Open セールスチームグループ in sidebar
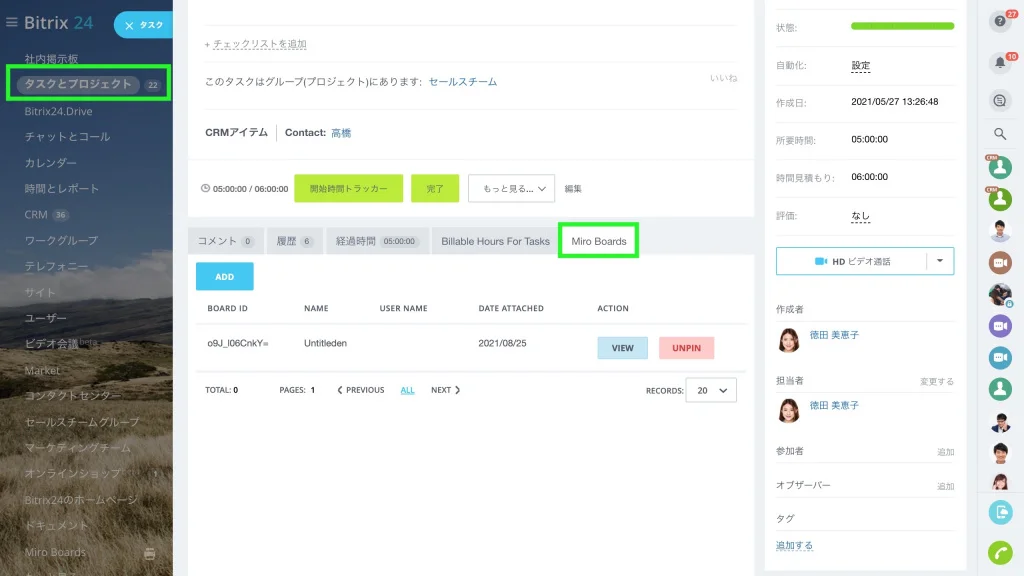Image resolution: width=1024 pixels, height=576 pixels. coord(82,422)
